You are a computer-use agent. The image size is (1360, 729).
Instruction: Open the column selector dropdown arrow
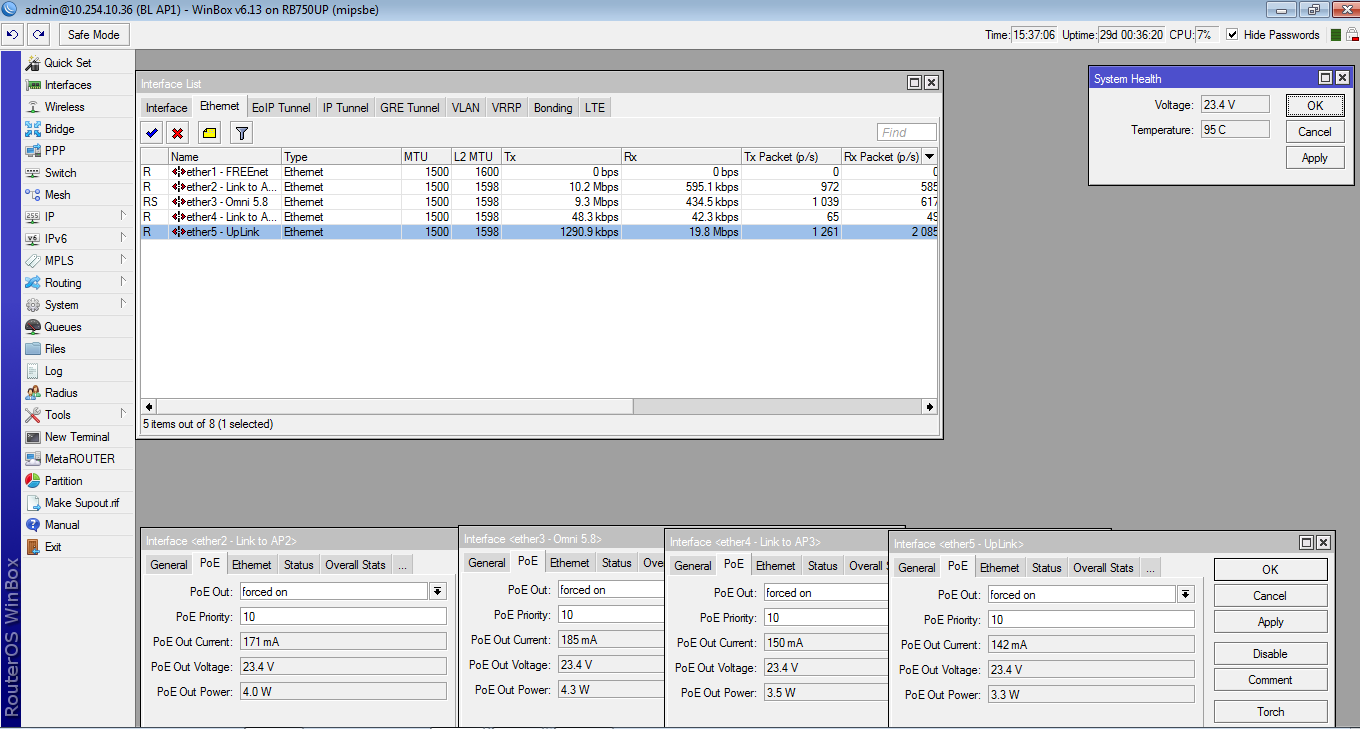pyautogui.click(x=930, y=157)
